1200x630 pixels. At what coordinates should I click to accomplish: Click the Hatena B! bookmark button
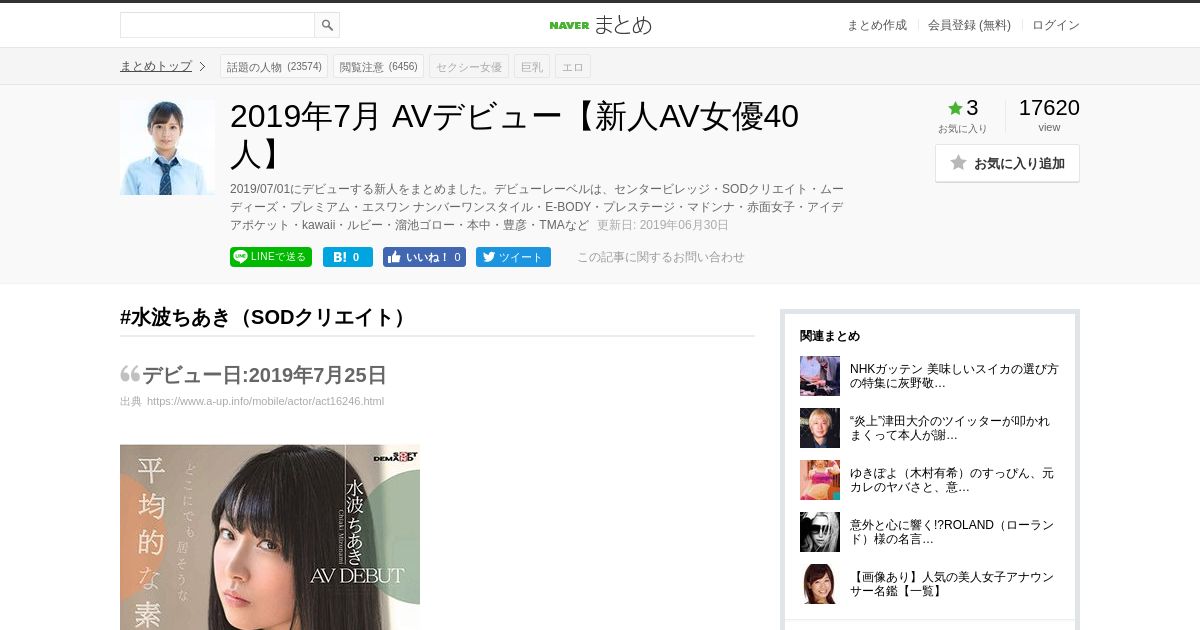(348, 257)
